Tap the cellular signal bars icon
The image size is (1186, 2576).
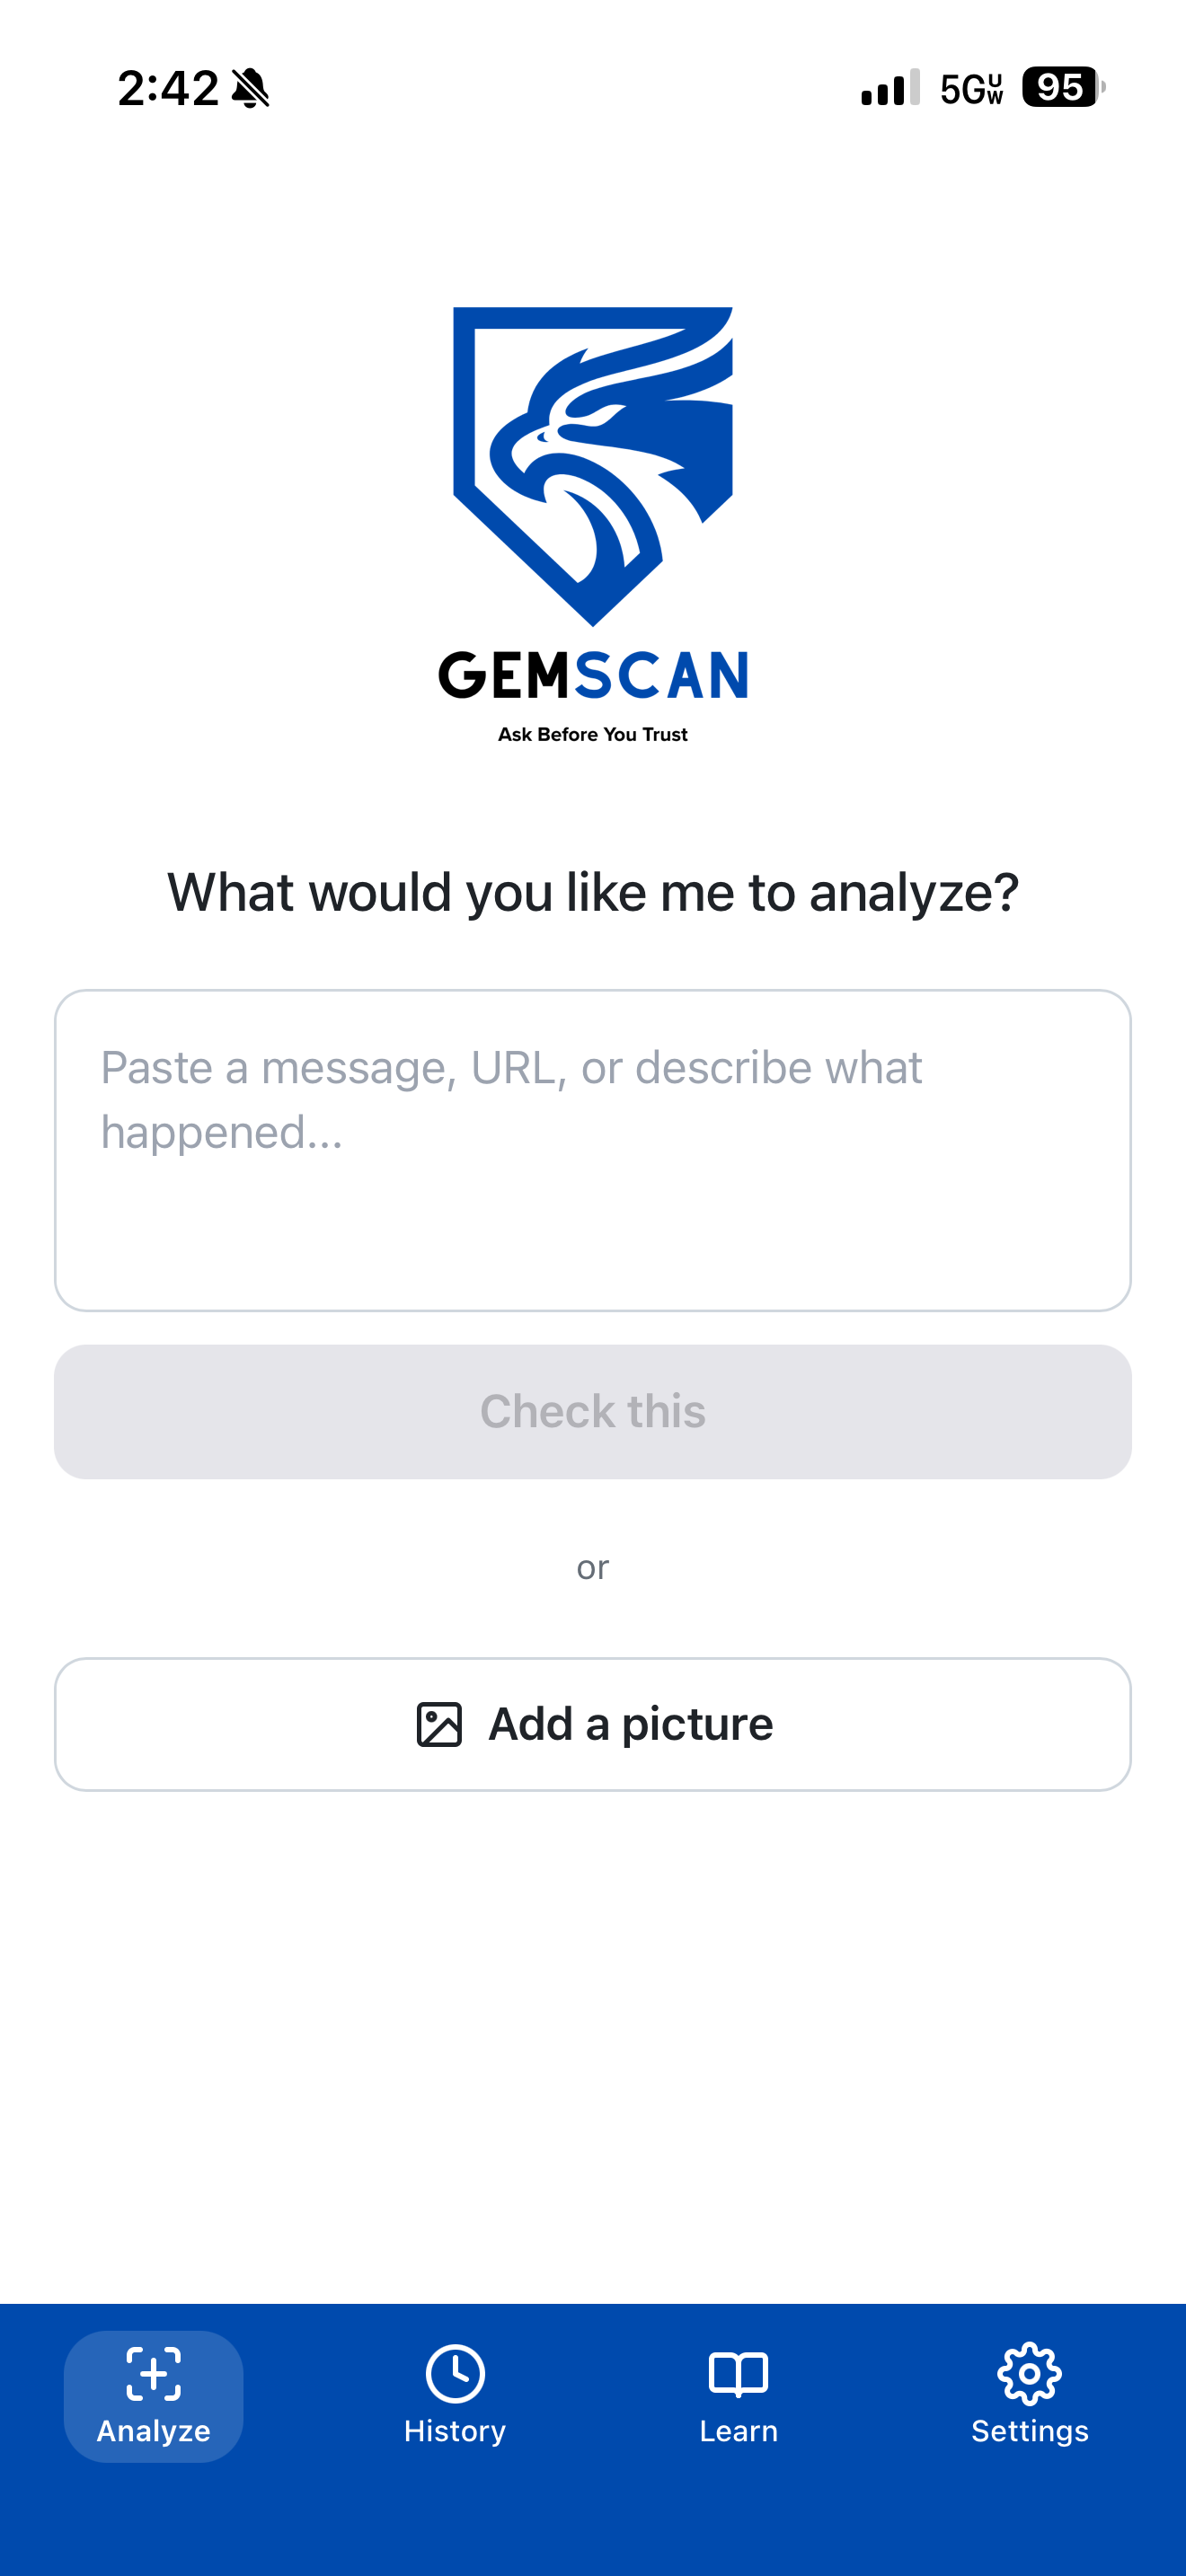tap(890, 88)
